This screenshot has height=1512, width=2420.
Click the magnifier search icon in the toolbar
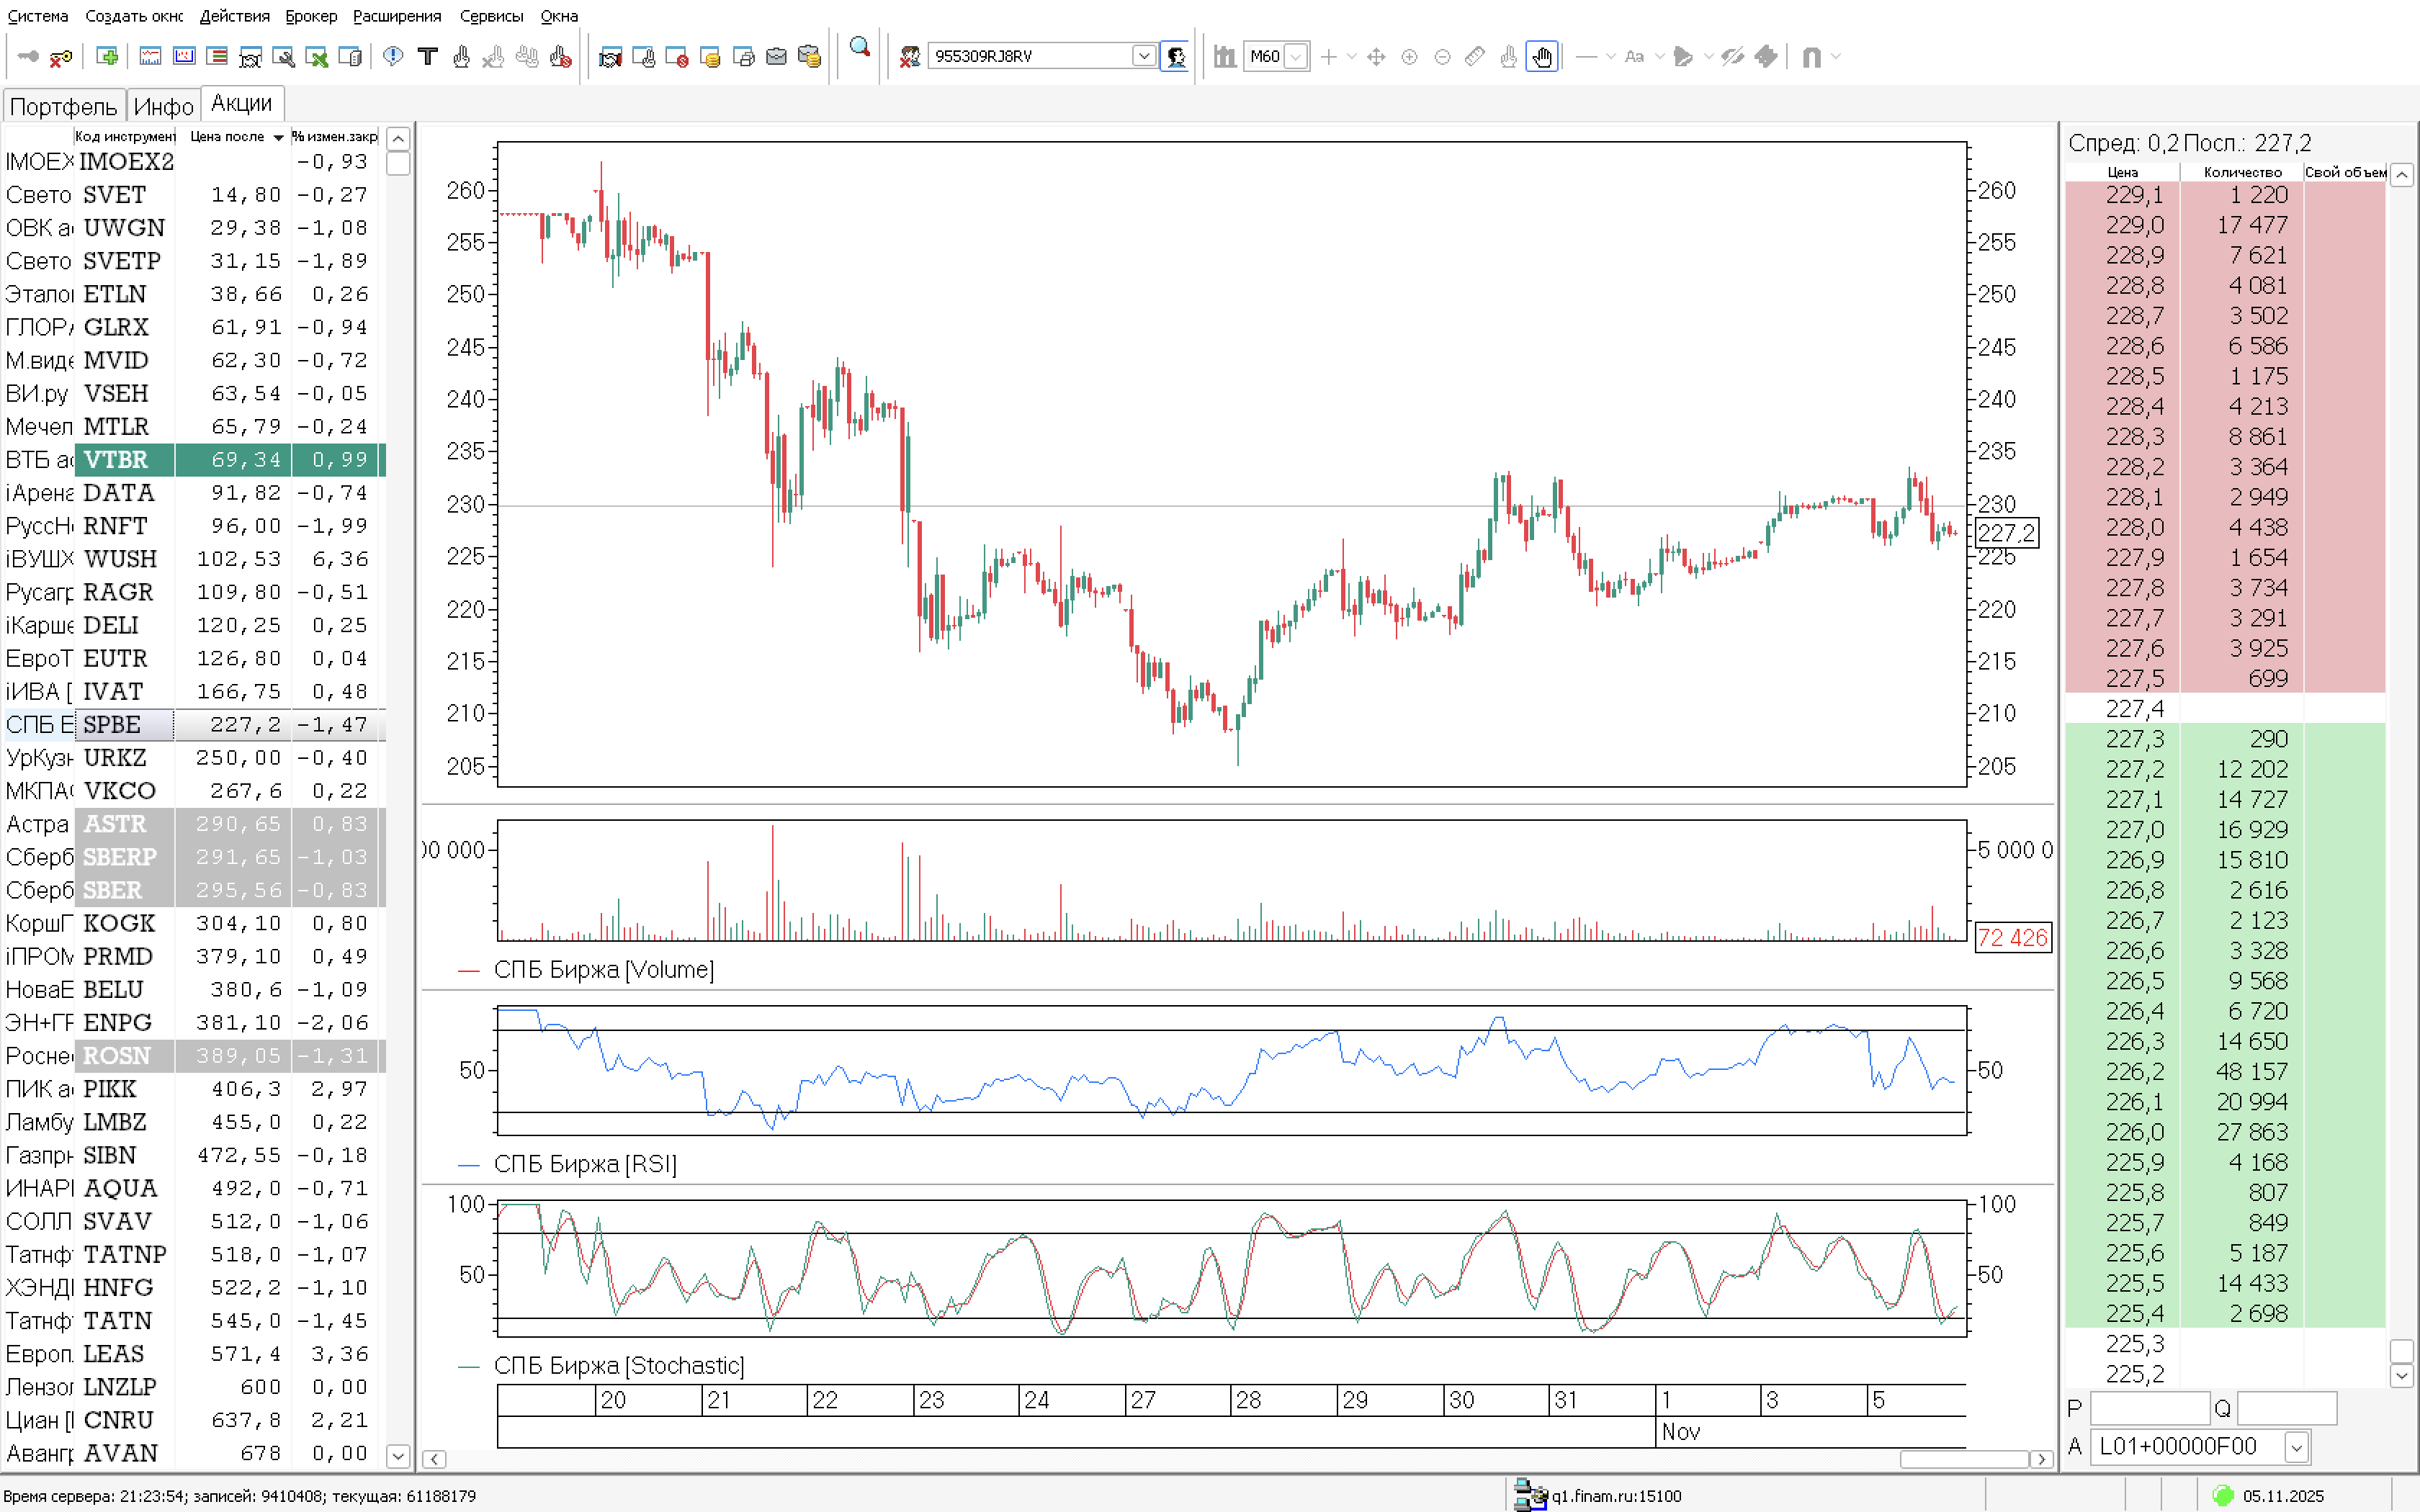pos(859,48)
